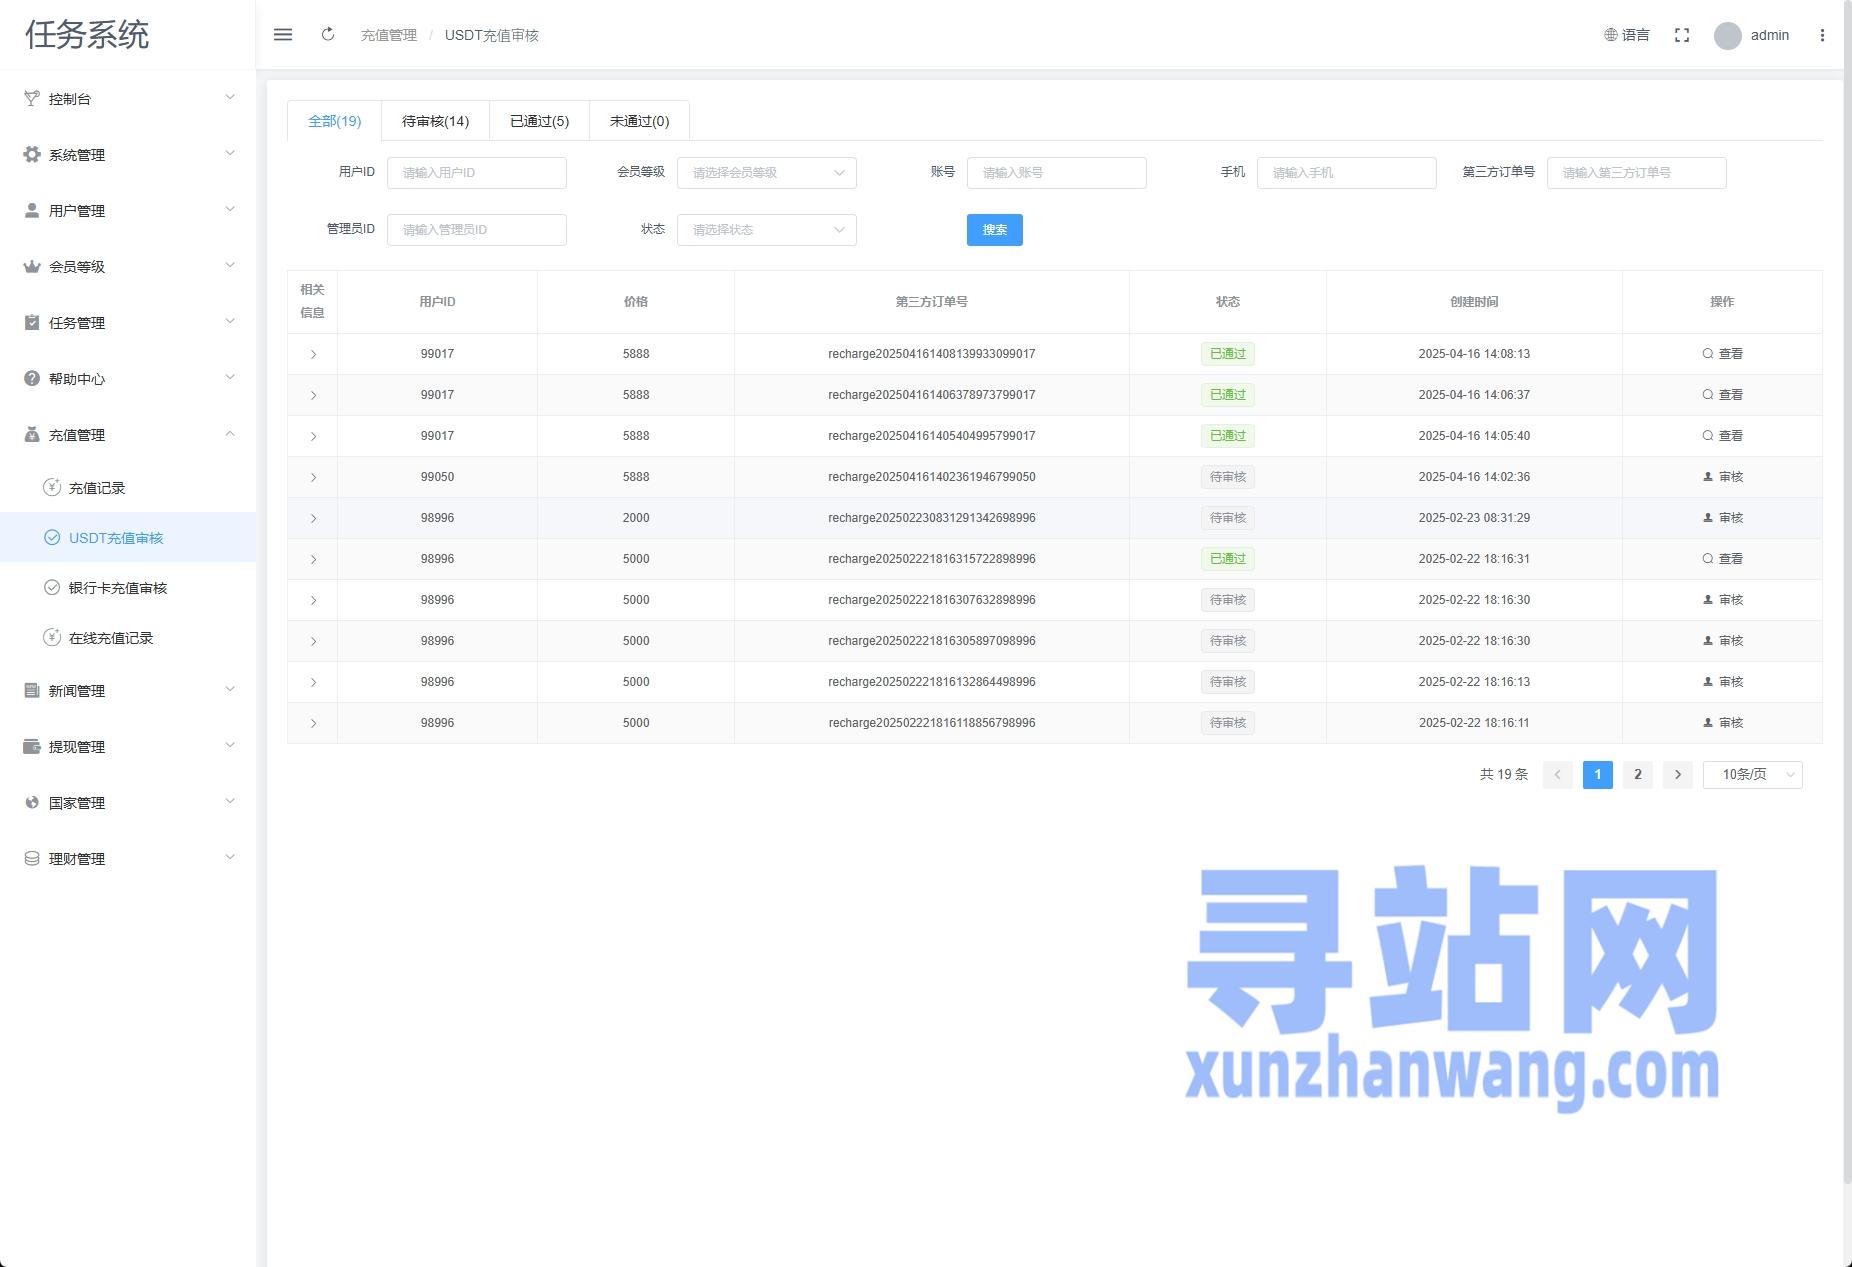
Task: Expand details for user 99050 row
Action: [313, 478]
